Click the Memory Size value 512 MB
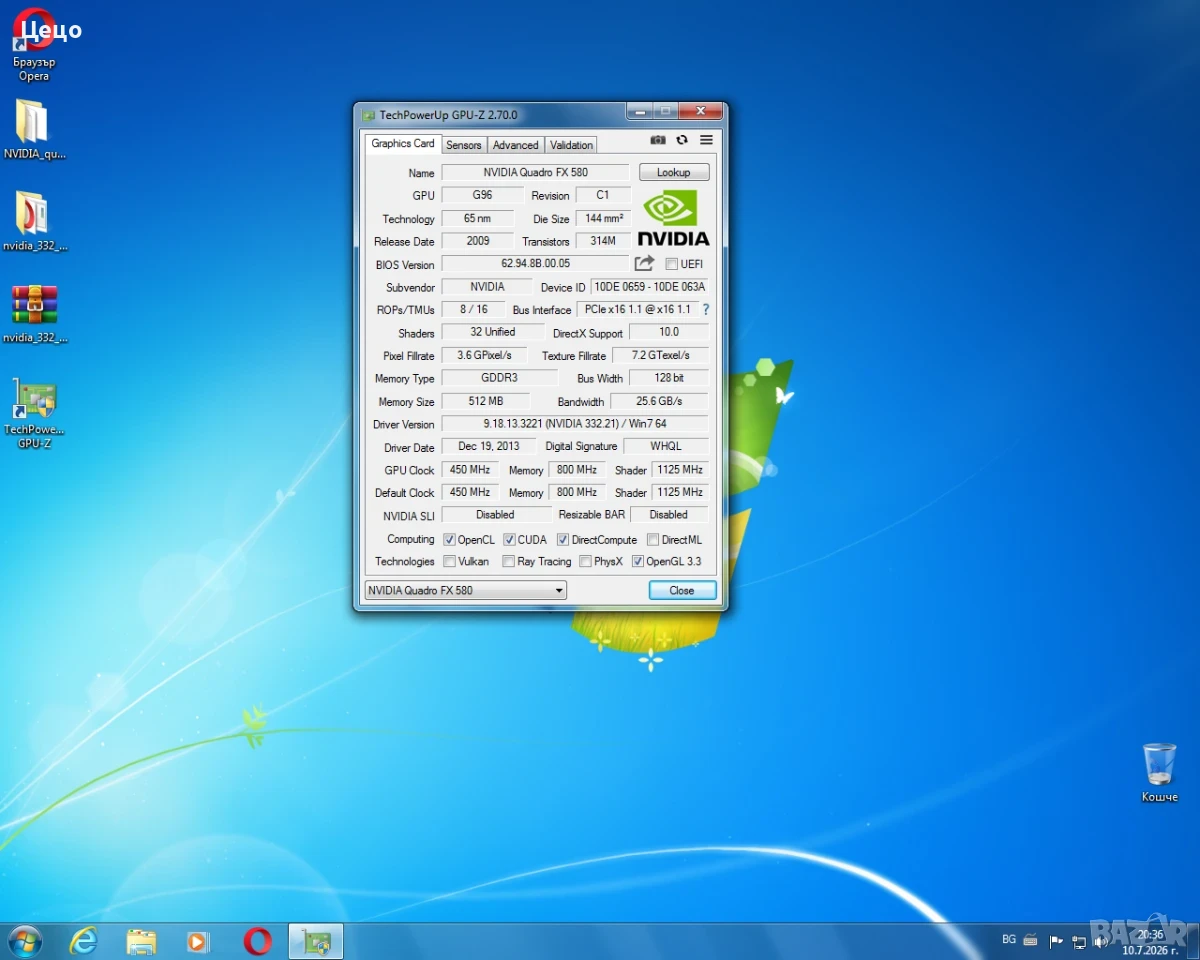Screen dimensions: 1200x960 [x=486, y=401]
